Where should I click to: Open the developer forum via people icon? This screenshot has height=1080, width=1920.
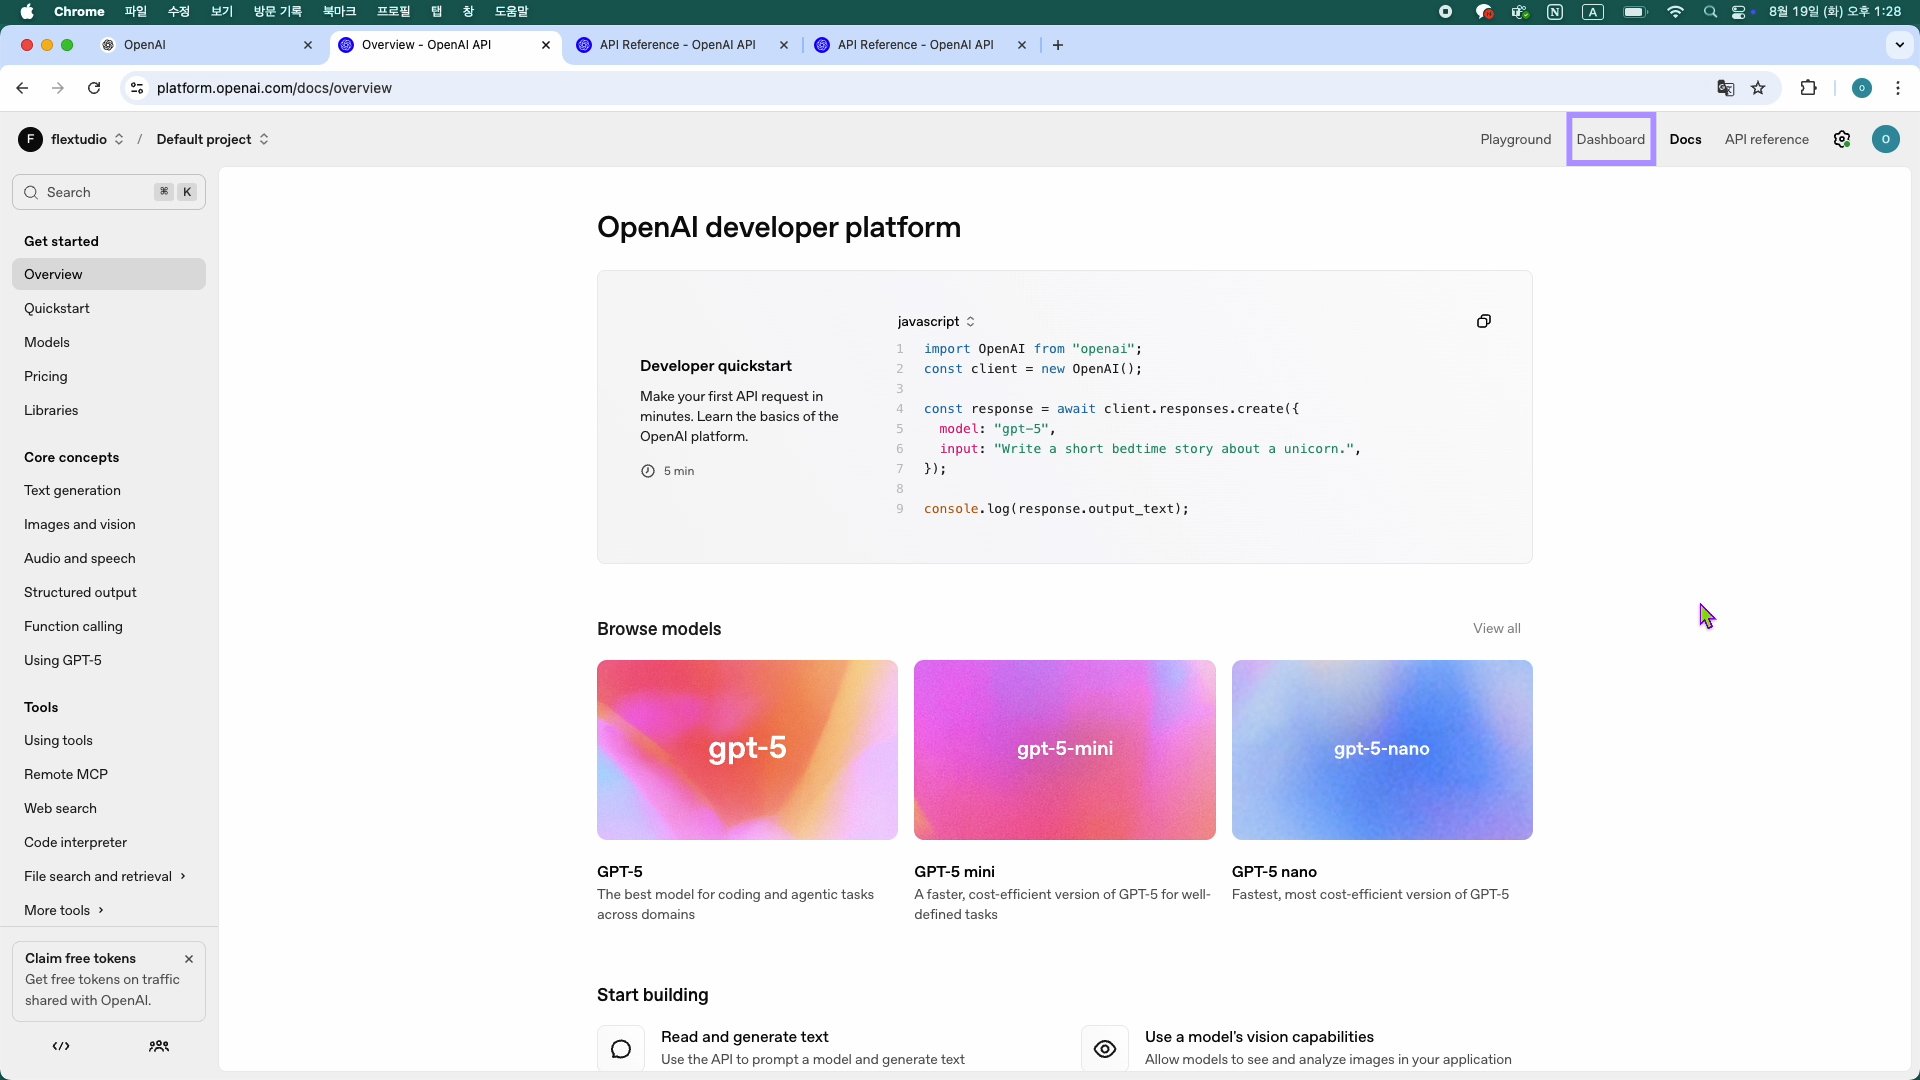pyautogui.click(x=159, y=1046)
